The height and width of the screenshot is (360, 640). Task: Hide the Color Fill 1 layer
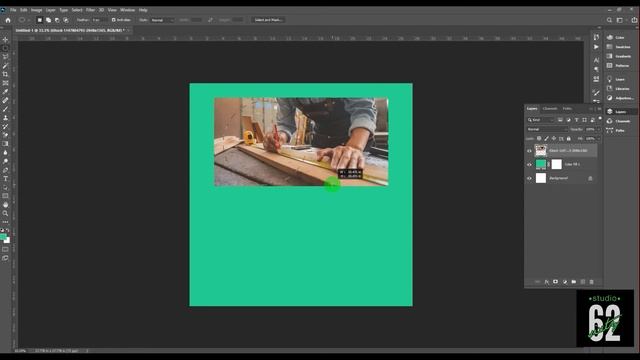point(529,164)
